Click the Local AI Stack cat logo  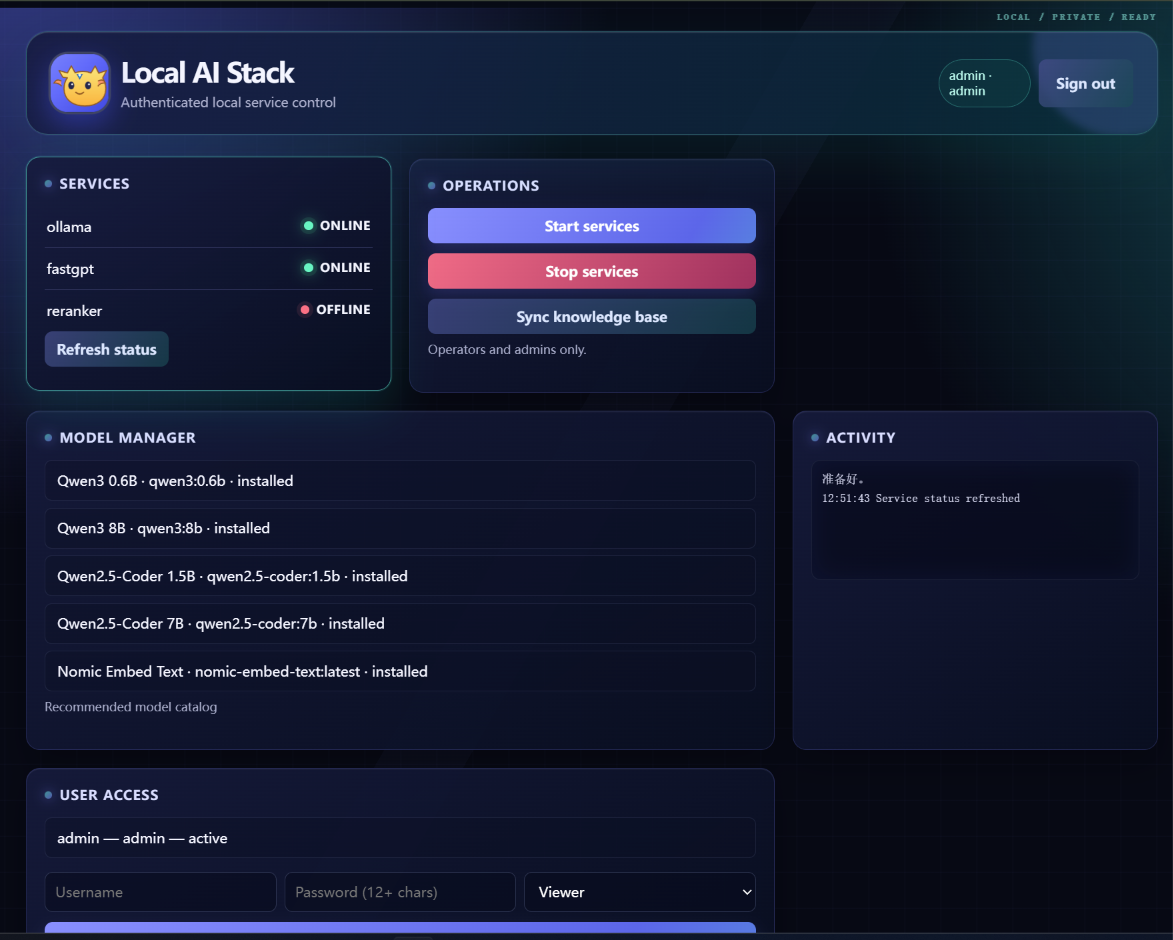[x=80, y=83]
